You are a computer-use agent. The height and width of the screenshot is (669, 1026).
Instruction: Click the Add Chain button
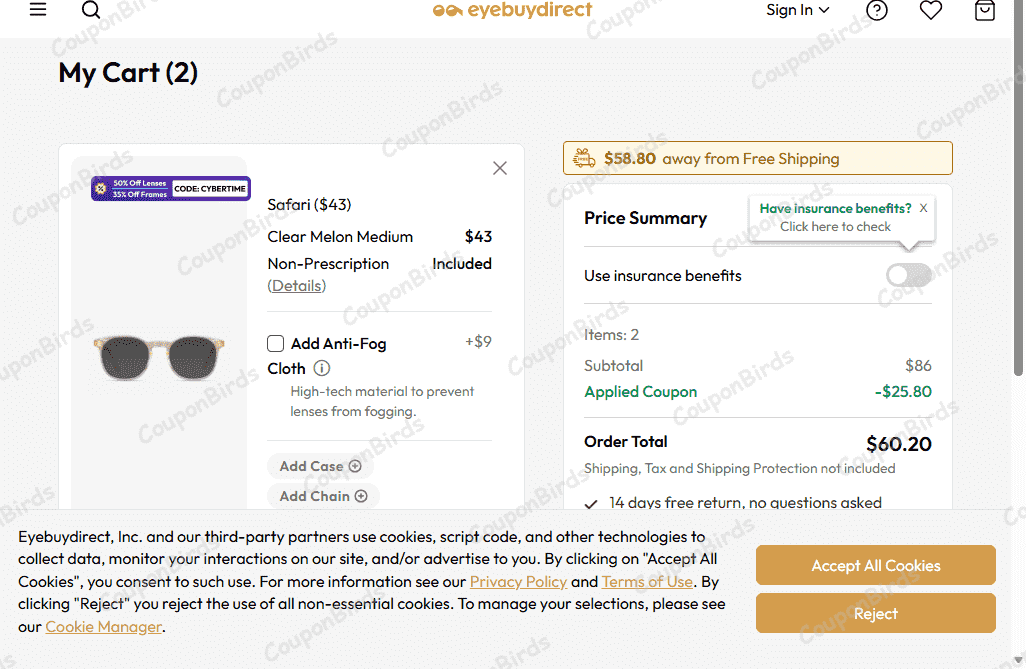(x=322, y=496)
